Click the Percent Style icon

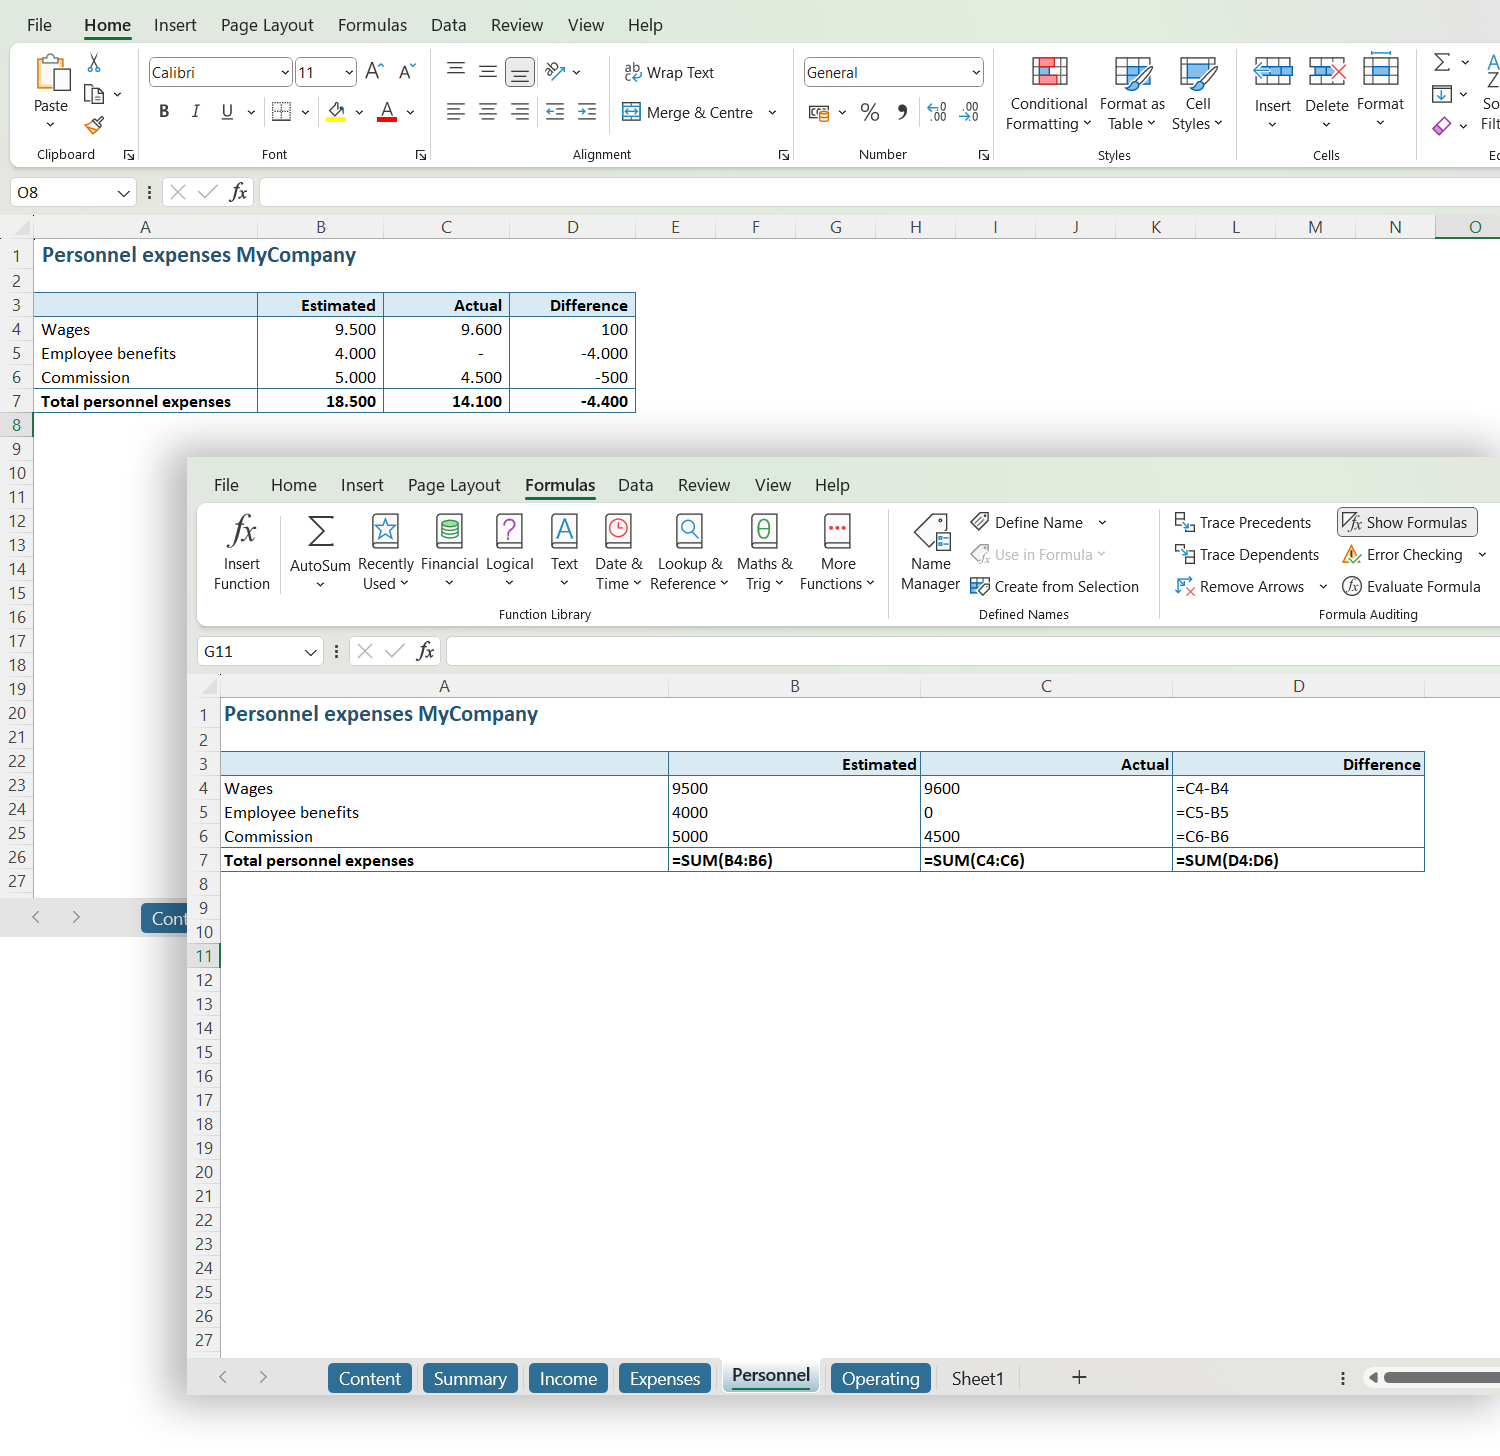click(870, 112)
